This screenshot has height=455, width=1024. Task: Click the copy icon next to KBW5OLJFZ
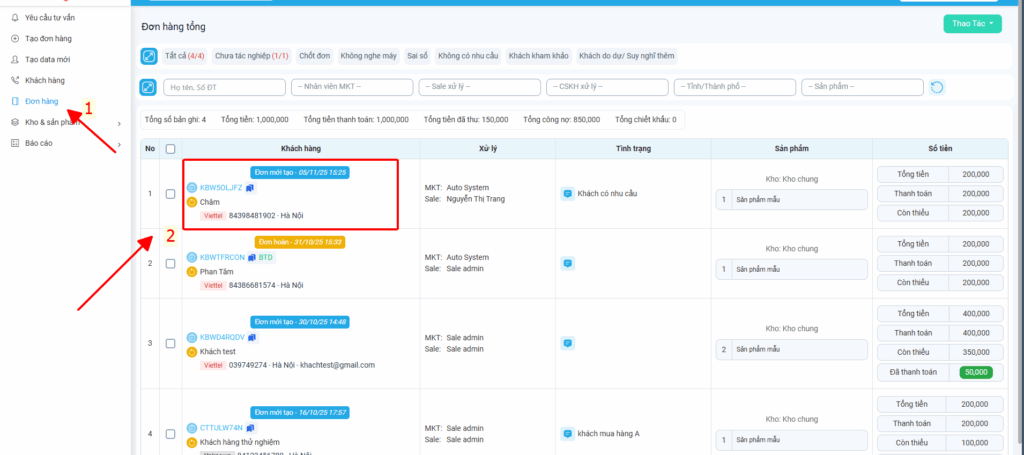tap(250, 187)
